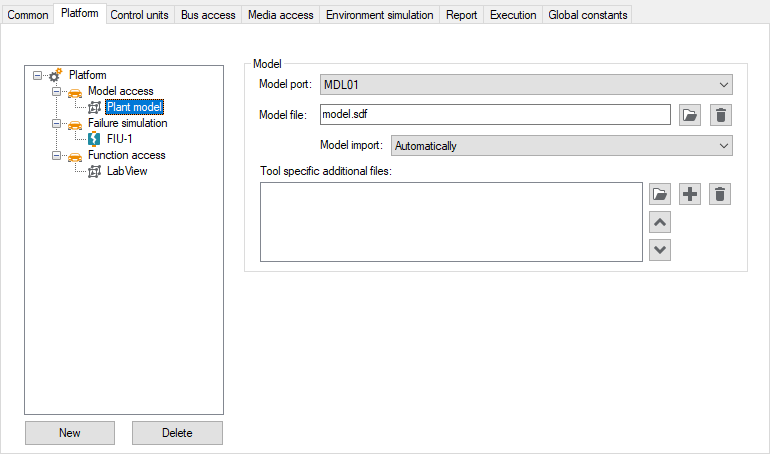The width and height of the screenshot is (770, 454).
Task: Browse for the model file
Action: click(x=689, y=115)
